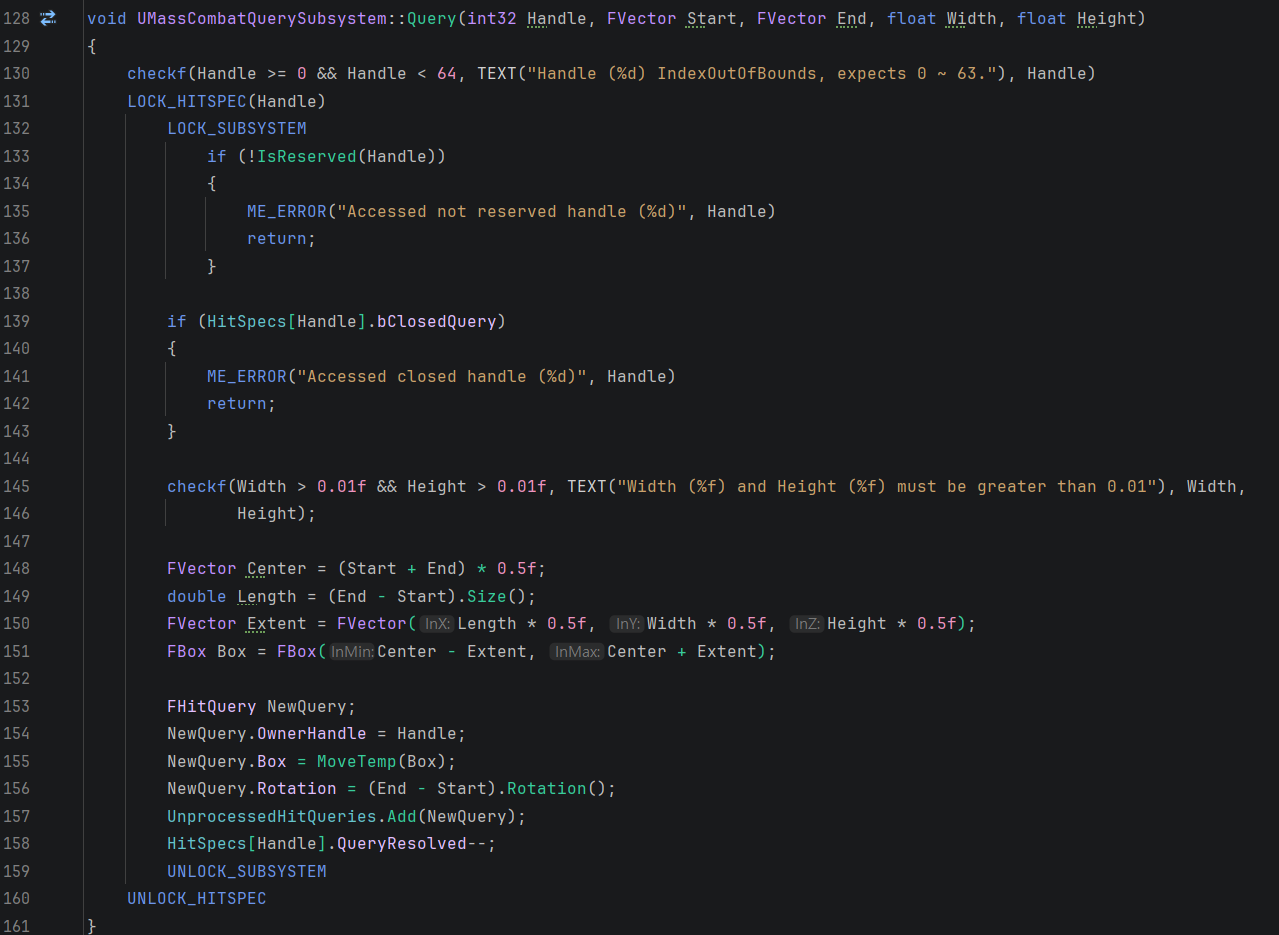Click the switch header/source gutter icon on line 128
The height and width of the screenshot is (935, 1279).
[48, 18]
